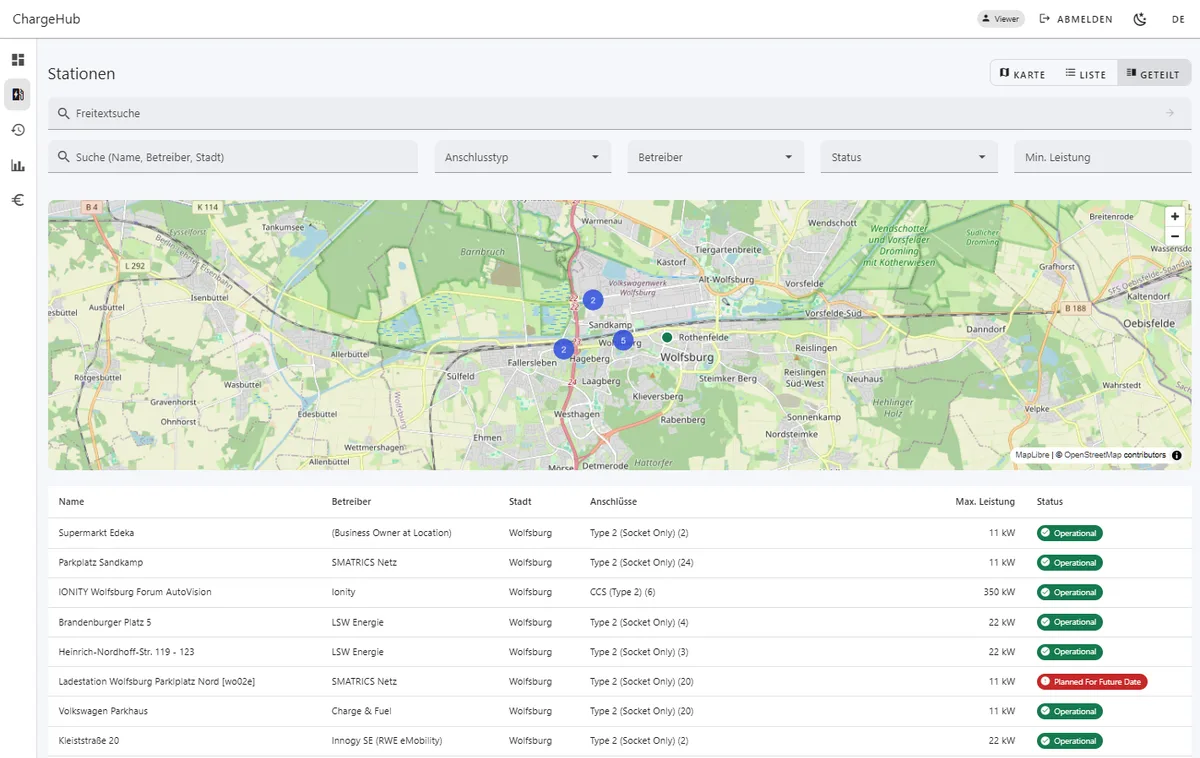Click Operational badge for Supermarkt Edeka
The image size is (1200, 758).
tap(1070, 533)
